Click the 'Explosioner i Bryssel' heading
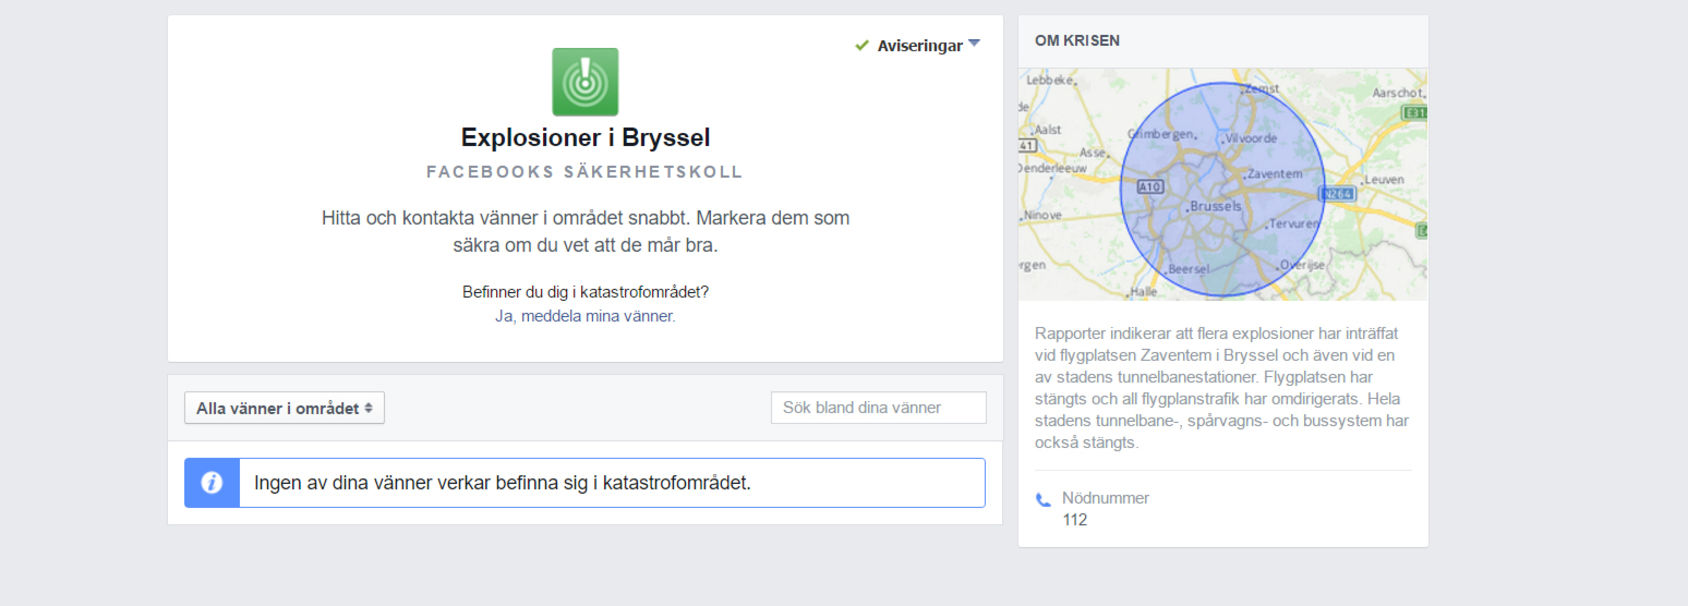The width and height of the screenshot is (1688, 606). 585,137
